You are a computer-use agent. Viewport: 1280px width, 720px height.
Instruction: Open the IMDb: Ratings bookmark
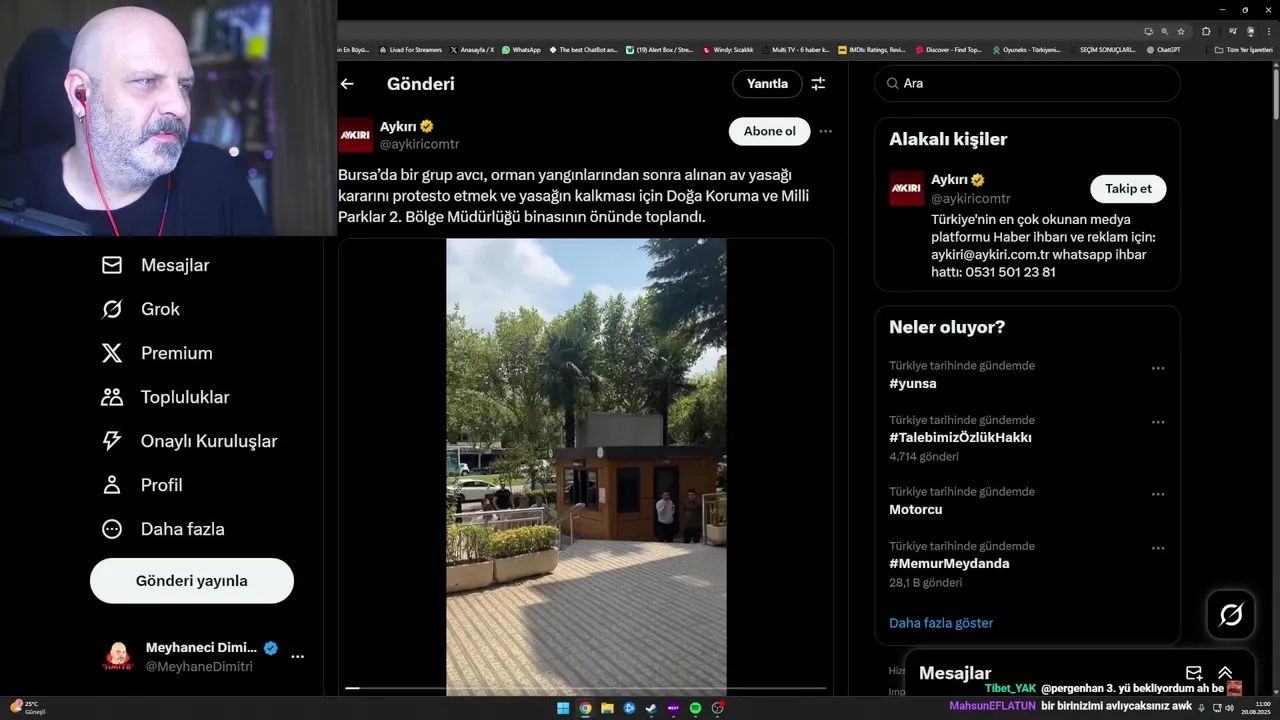tap(872, 49)
